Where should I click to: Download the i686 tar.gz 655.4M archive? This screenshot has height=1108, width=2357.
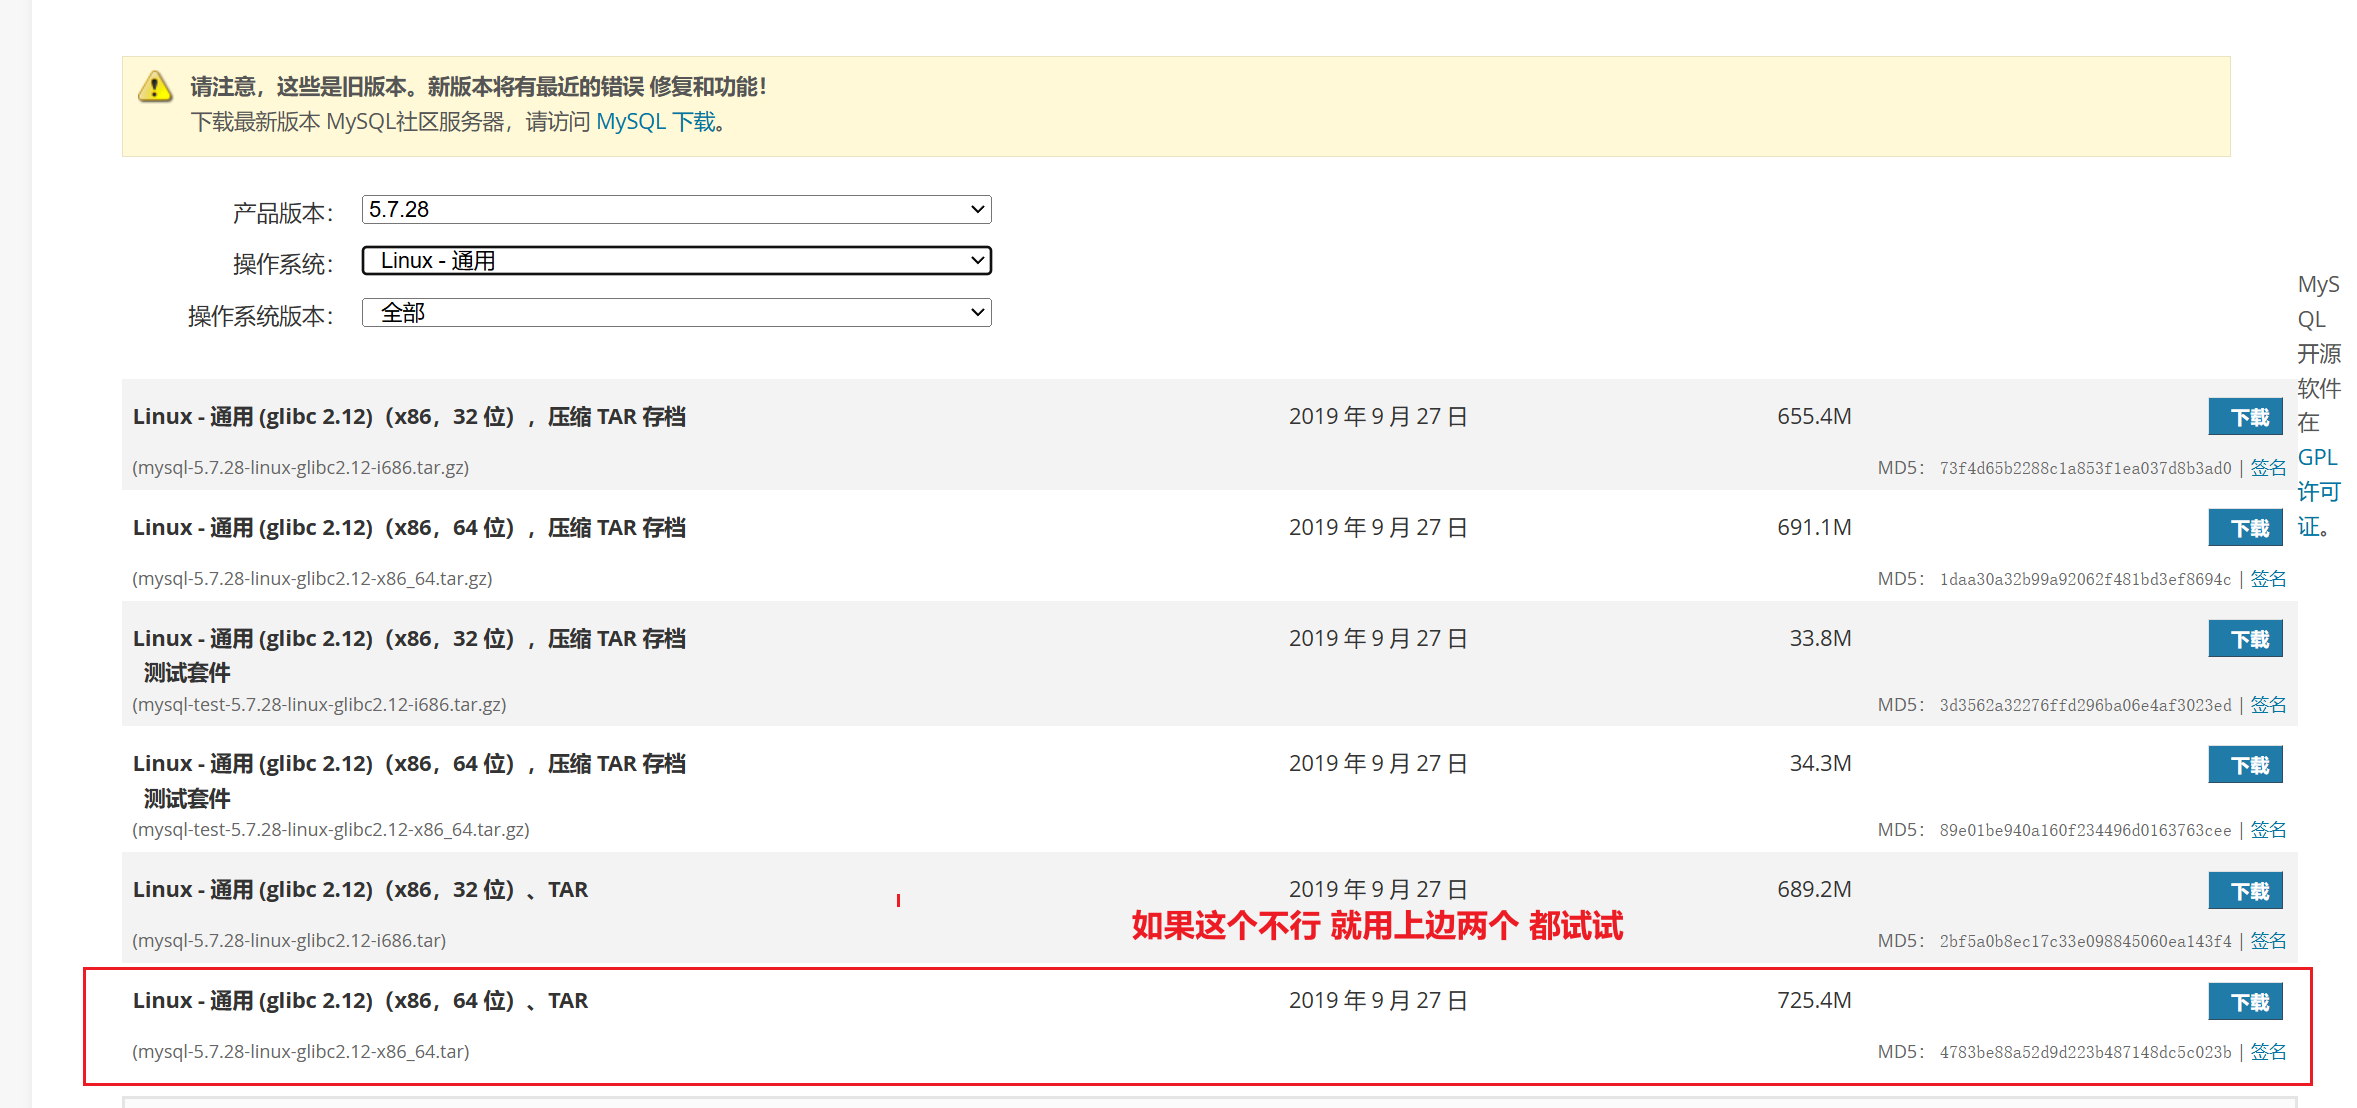pos(2244,417)
